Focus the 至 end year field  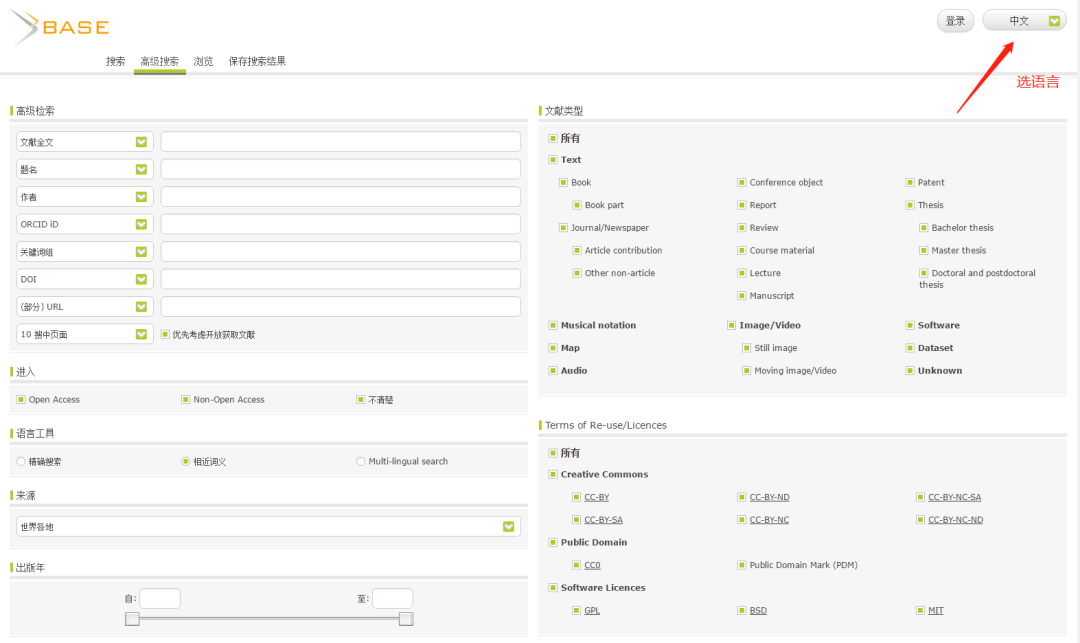[393, 598]
